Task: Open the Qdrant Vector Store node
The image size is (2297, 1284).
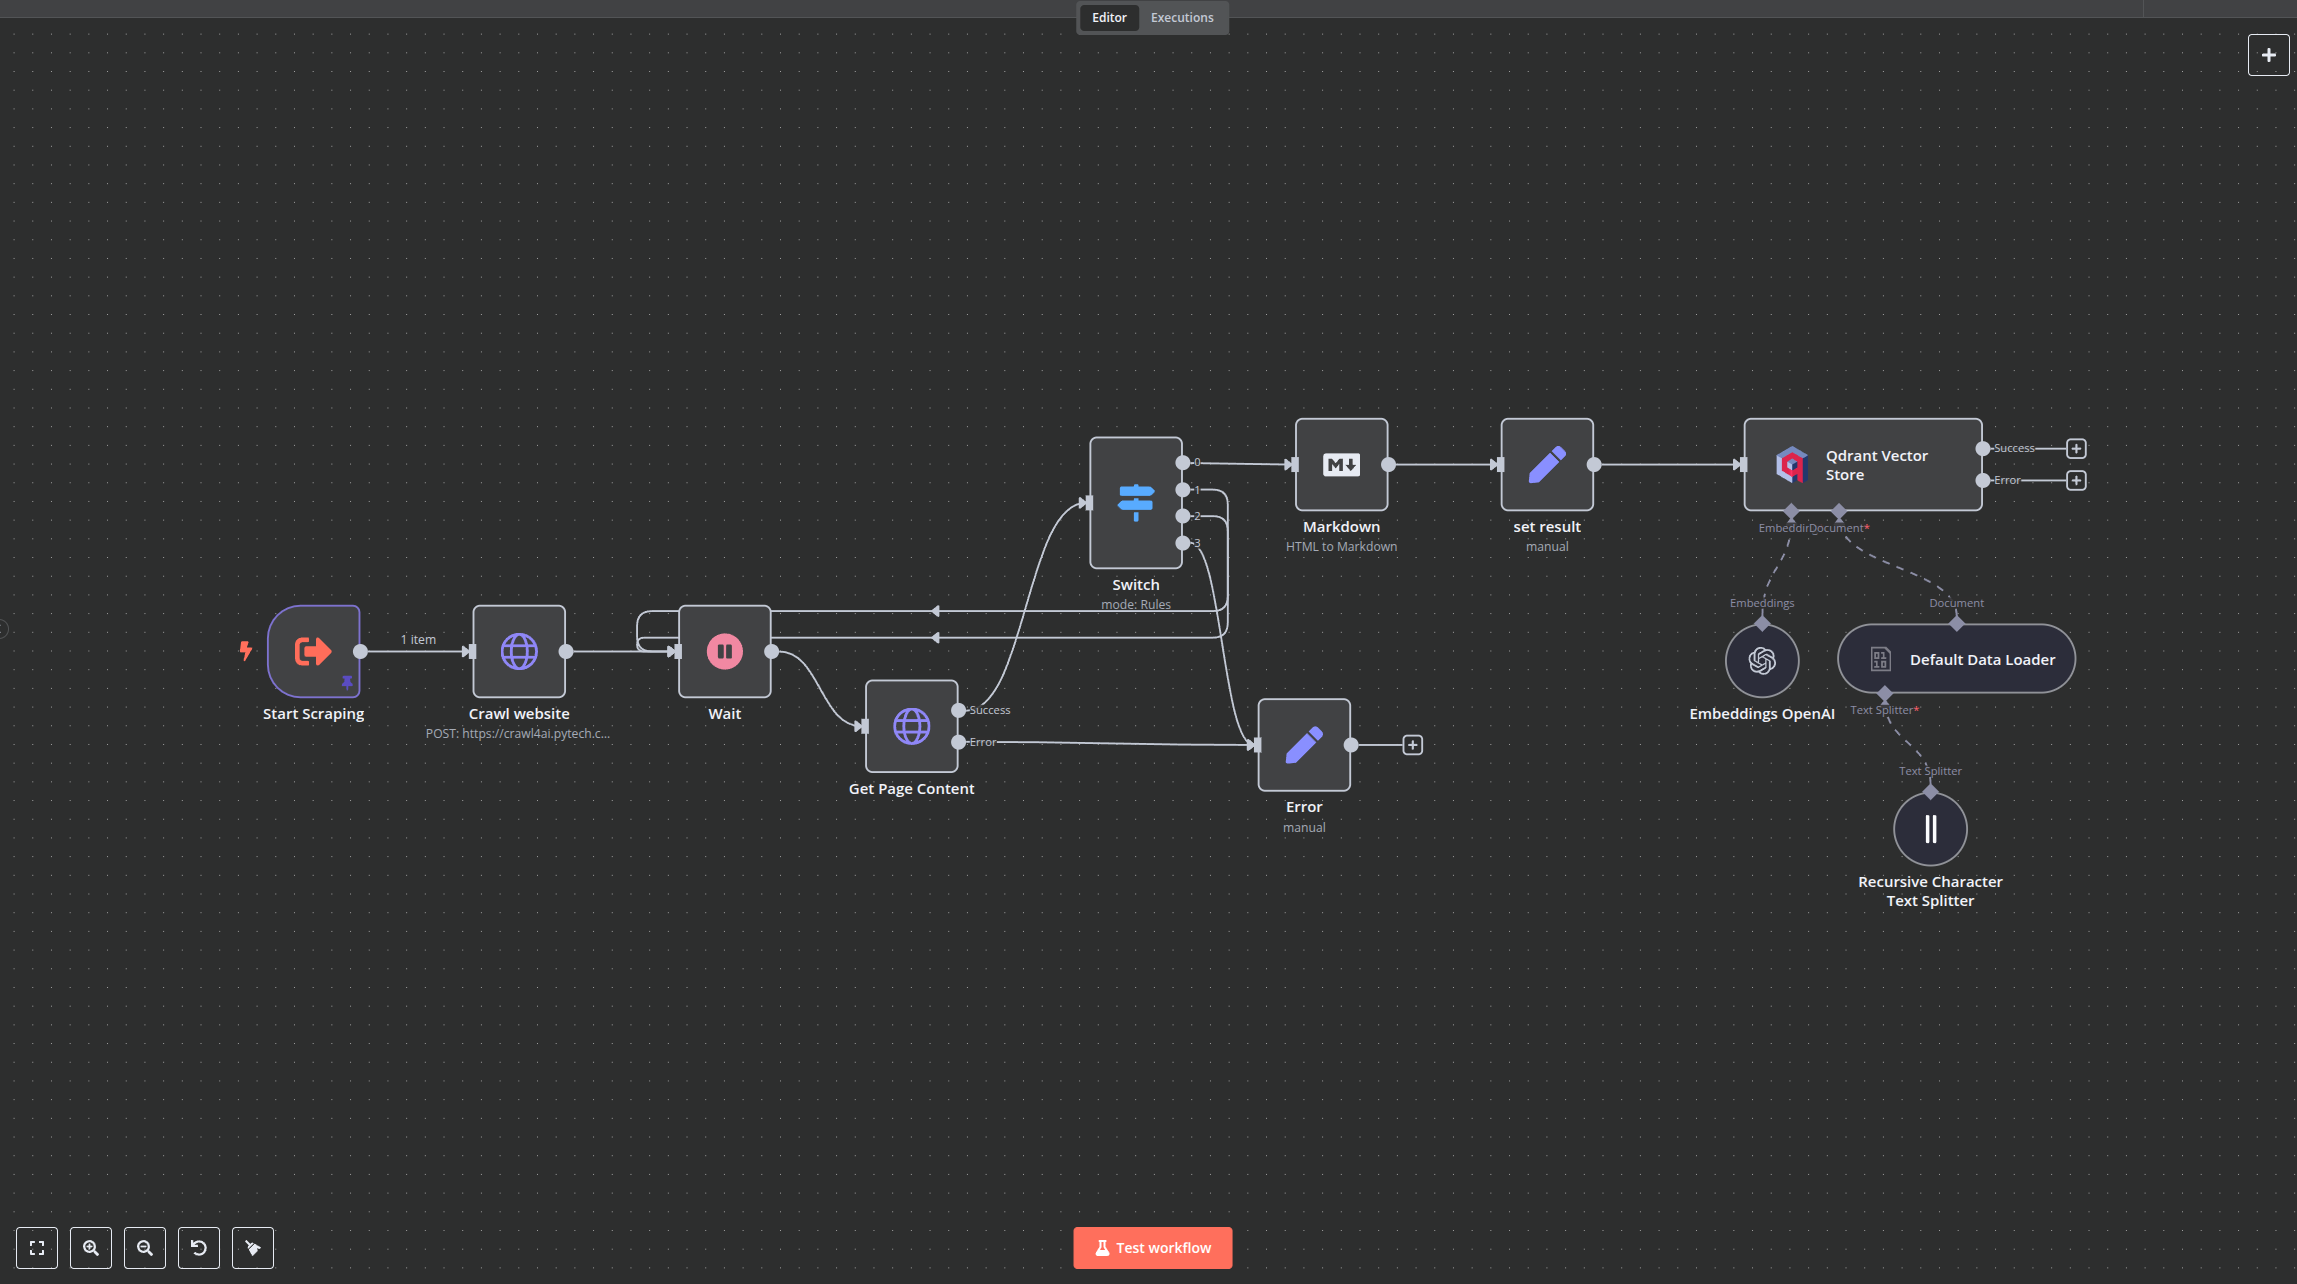Action: click(x=1860, y=464)
